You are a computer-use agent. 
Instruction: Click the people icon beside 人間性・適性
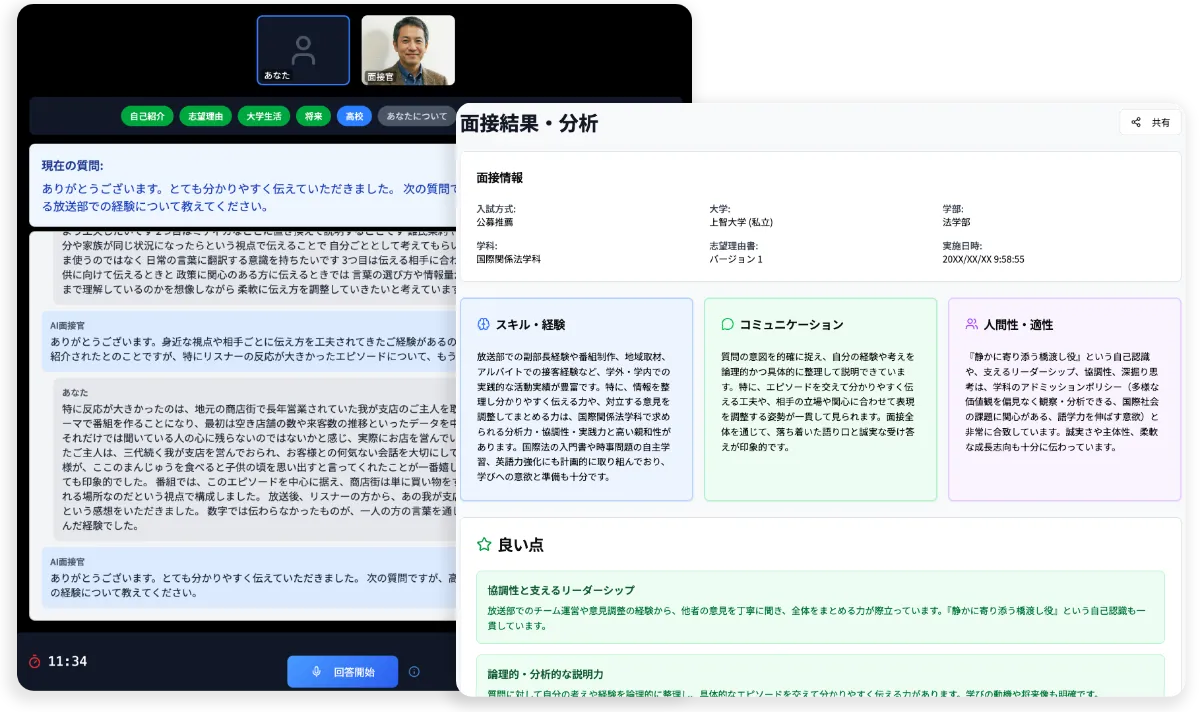[971, 325]
